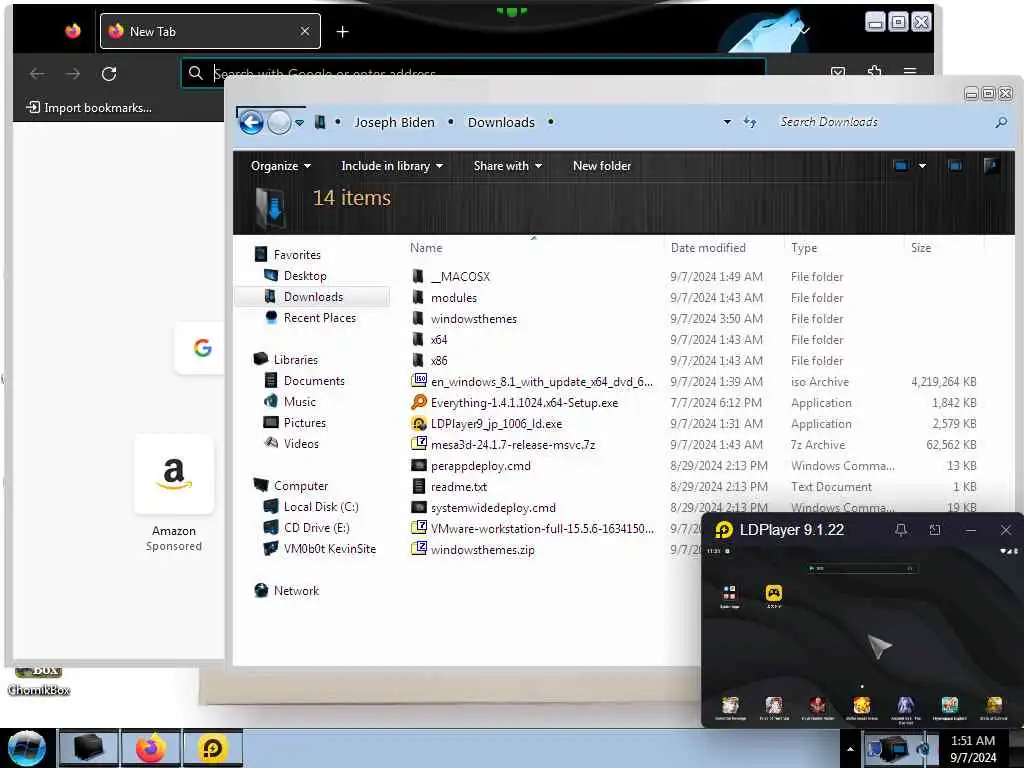Select CD Drive (E:)
Image resolution: width=1024 pixels, height=768 pixels.
[317, 527]
